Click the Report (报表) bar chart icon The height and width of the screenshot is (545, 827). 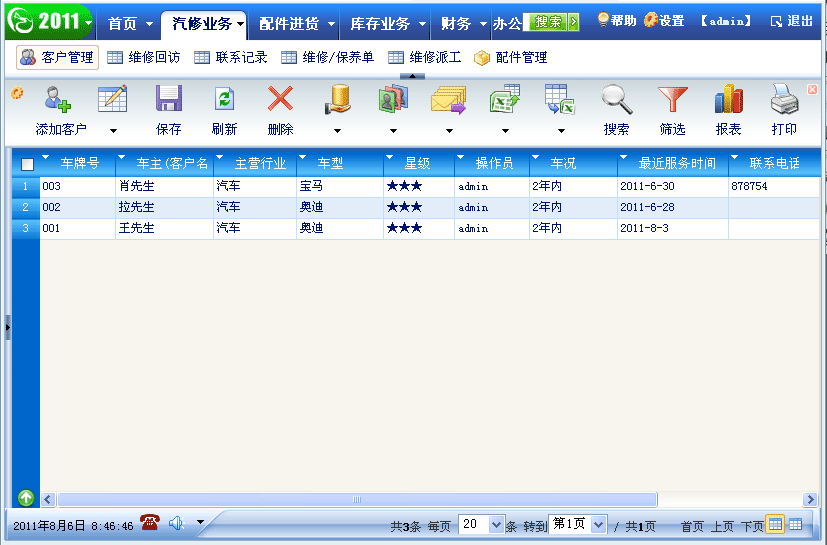728,99
